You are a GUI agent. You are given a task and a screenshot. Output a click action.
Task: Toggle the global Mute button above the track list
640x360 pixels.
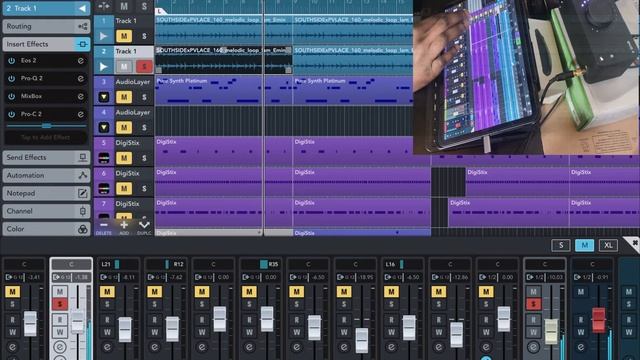[124, 6]
